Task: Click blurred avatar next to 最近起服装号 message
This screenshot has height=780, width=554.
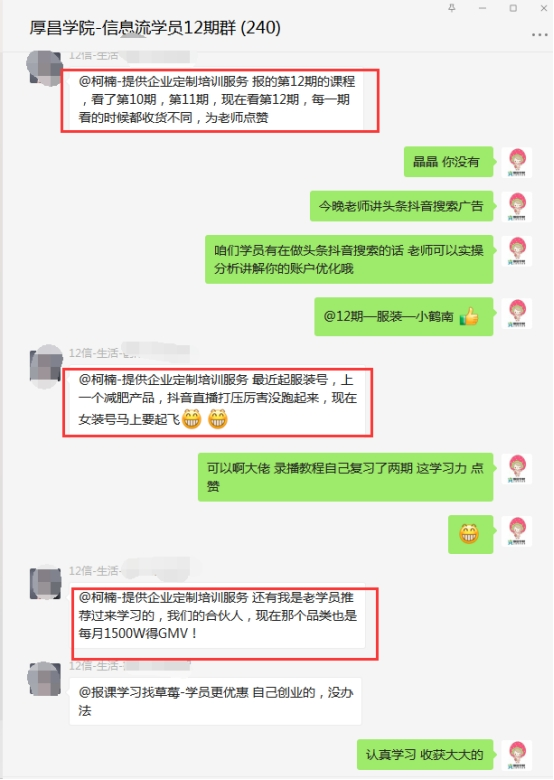Action: click(46, 366)
